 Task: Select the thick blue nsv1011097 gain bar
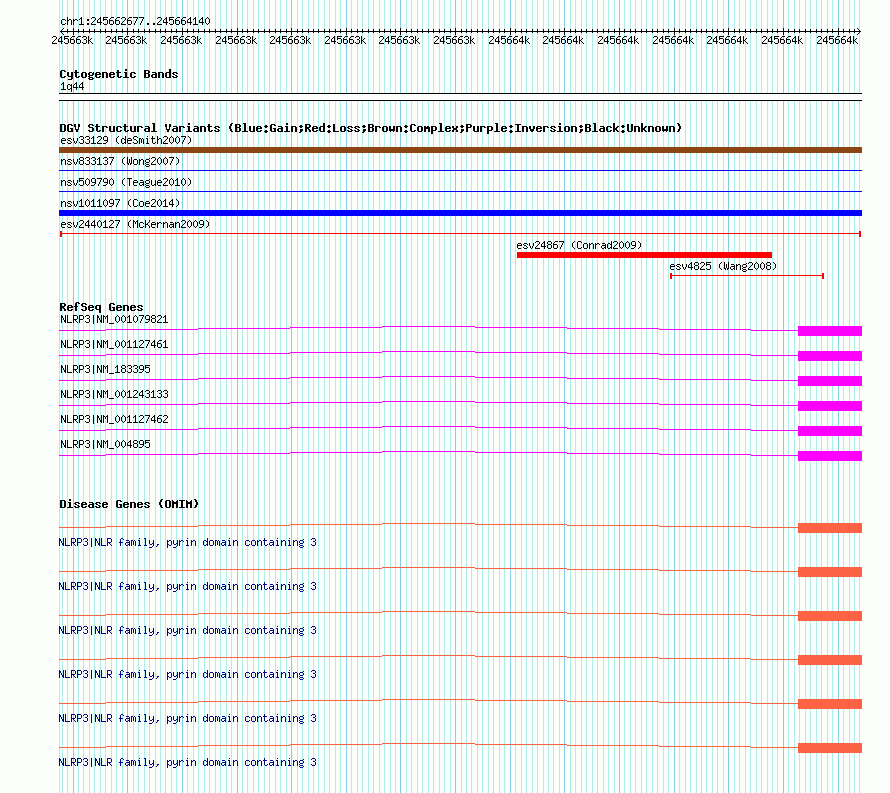460,213
